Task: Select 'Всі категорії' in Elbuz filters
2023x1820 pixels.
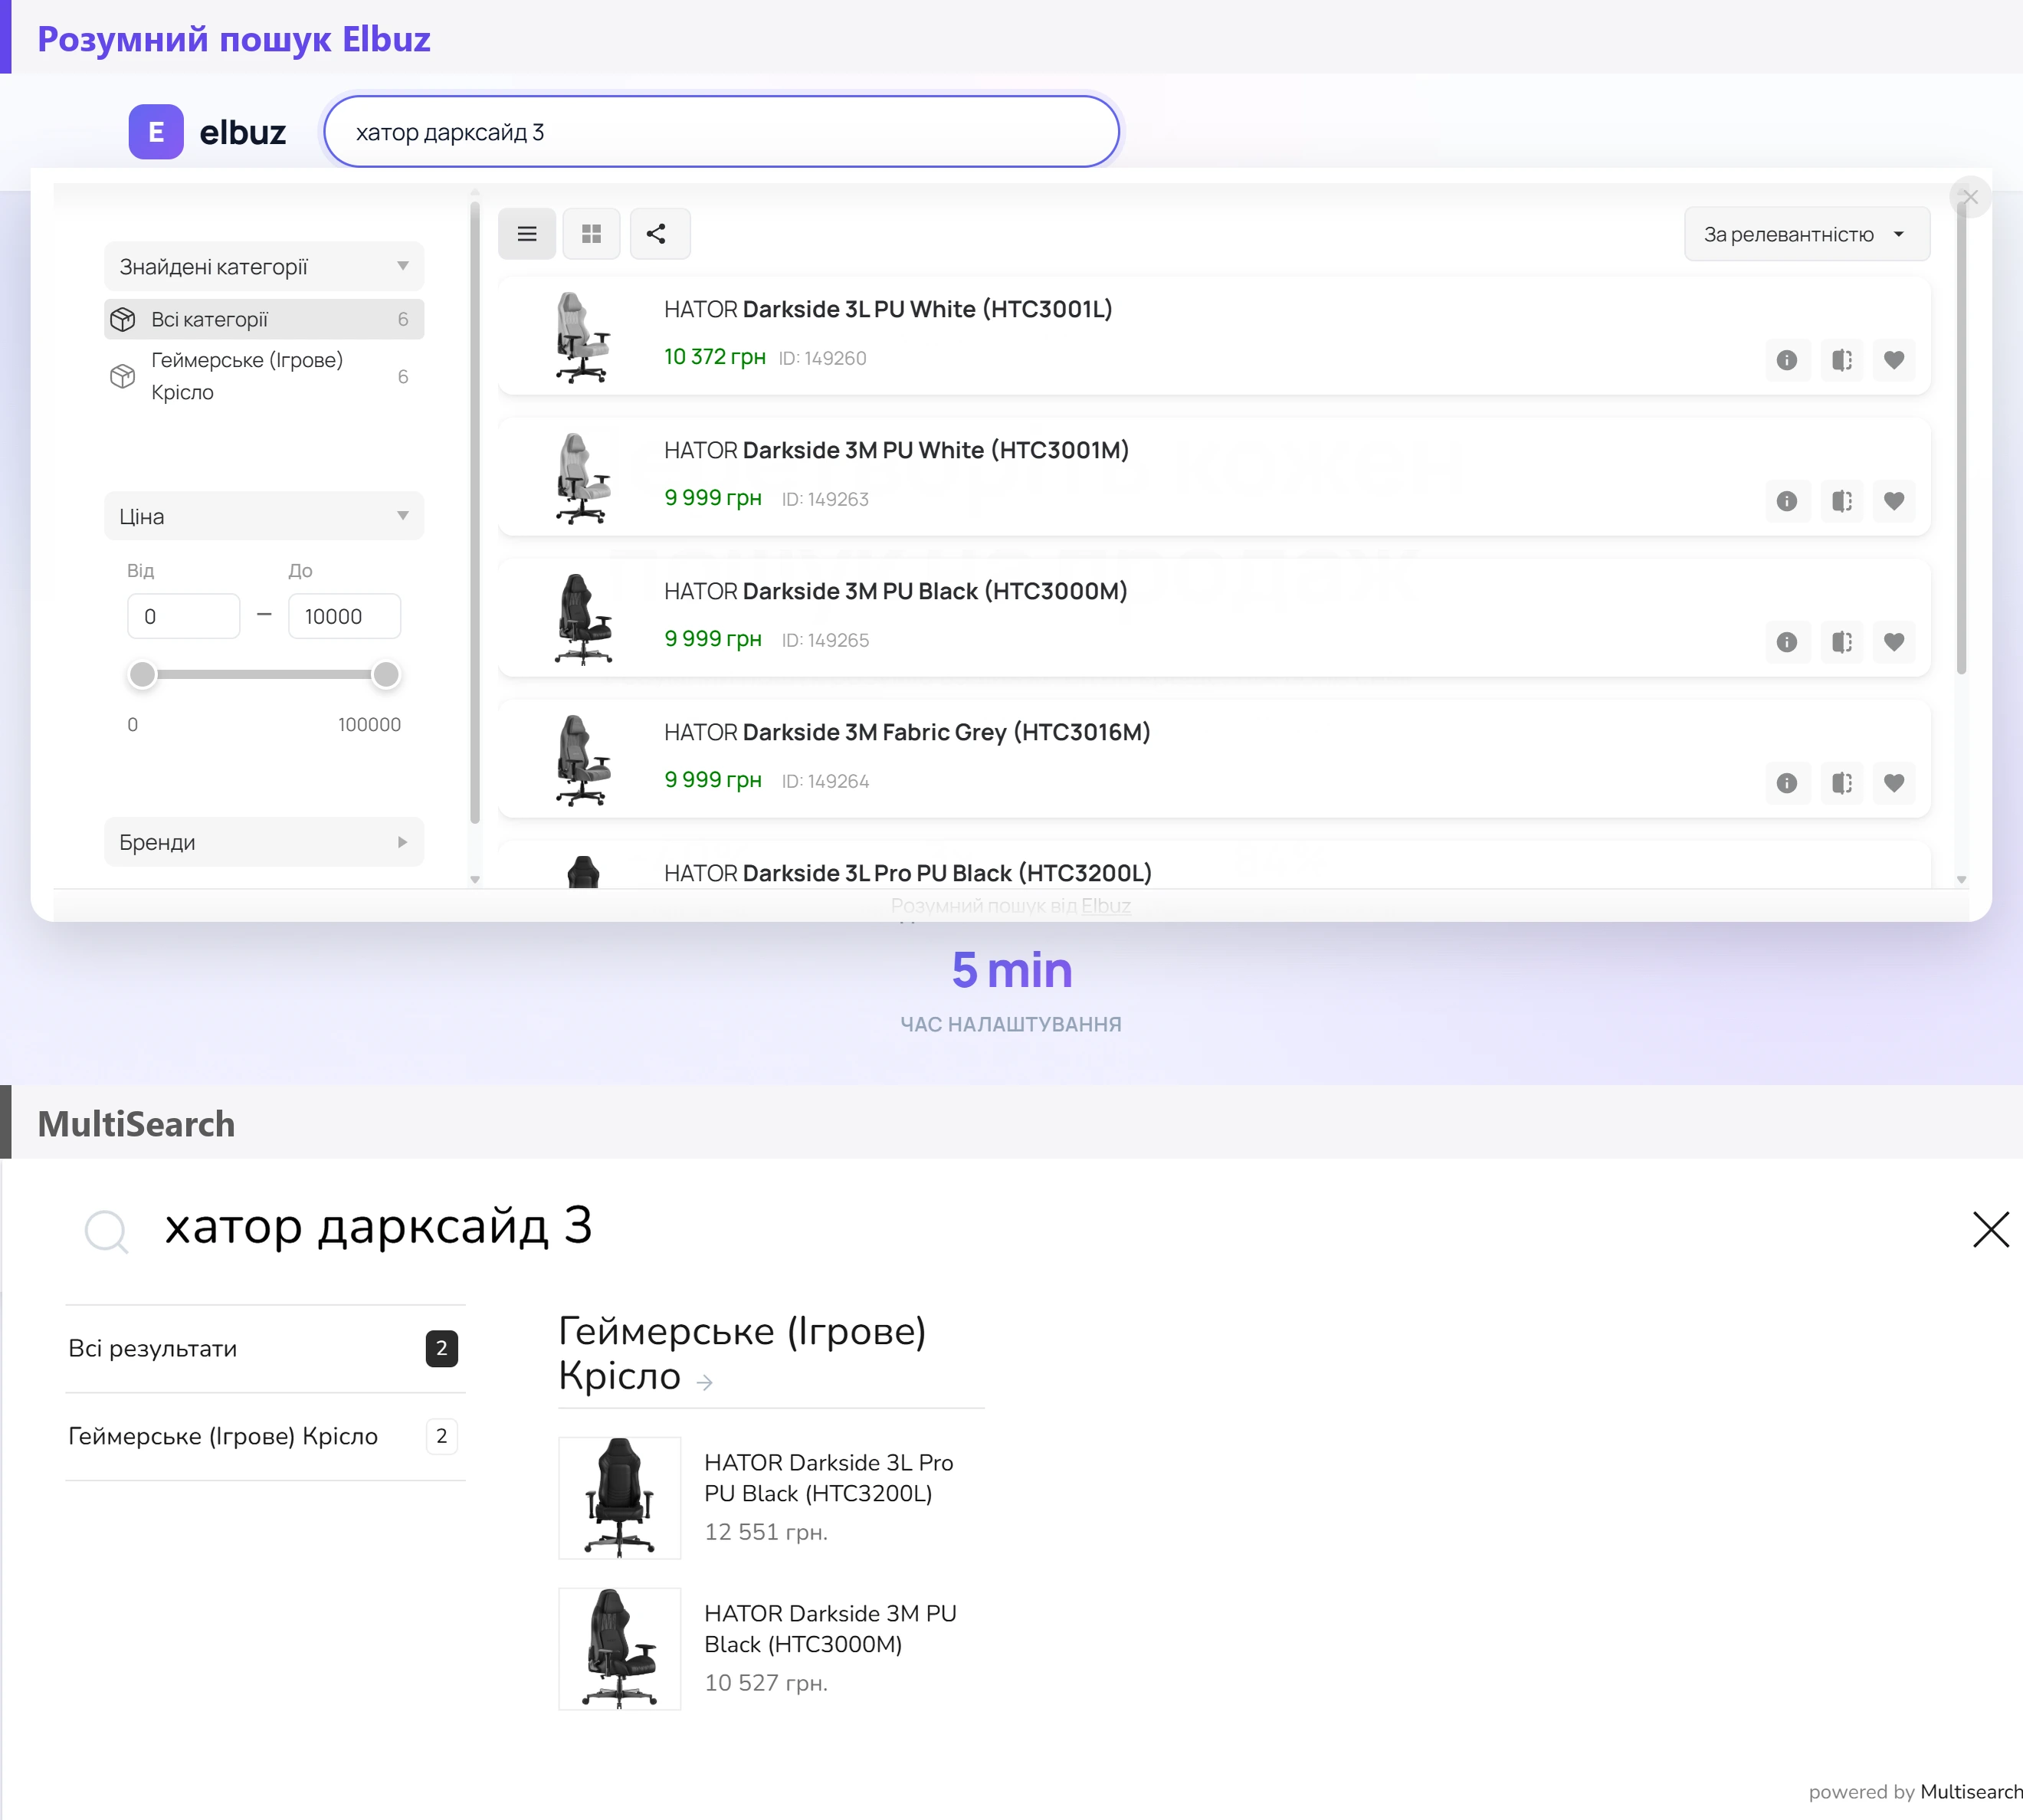Action: (264, 319)
